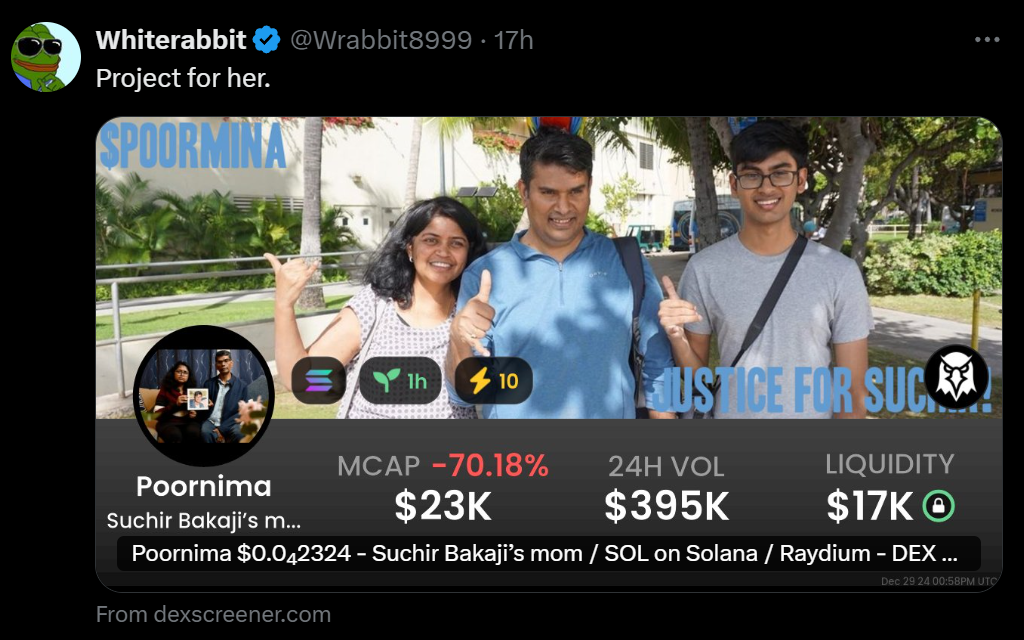Image resolution: width=1024 pixels, height=640 pixels.
Task: Click the LIQUIDITY $17K stat
Action: tap(890, 488)
